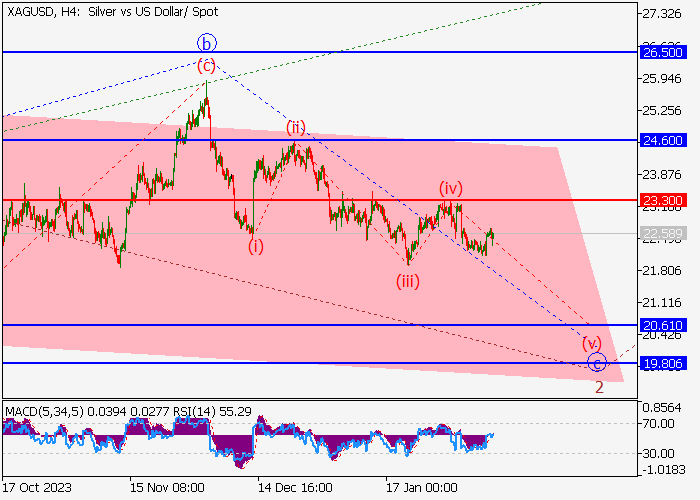Click the circled c wave label
This screenshot has height=500, width=700.
[597, 362]
